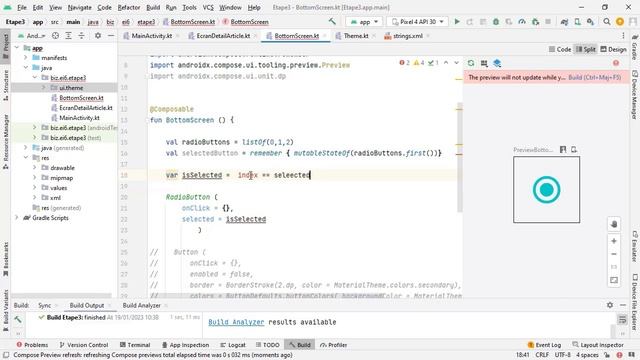This screenshot has height=360, width=640.
Task: Click Build (Ctrl+Maj+F5) link in banner
Action: tap(594, 77)
